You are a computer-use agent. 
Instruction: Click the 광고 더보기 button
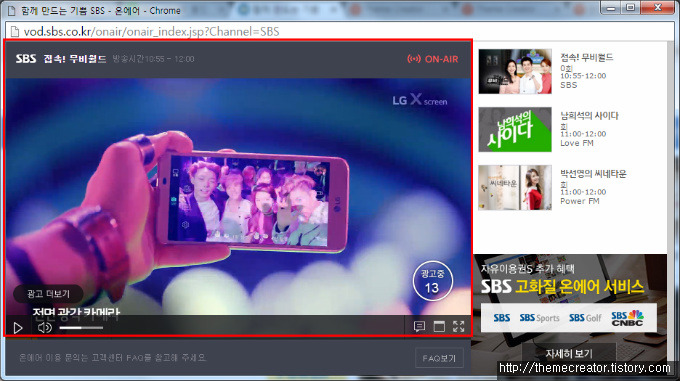(48, 294)
